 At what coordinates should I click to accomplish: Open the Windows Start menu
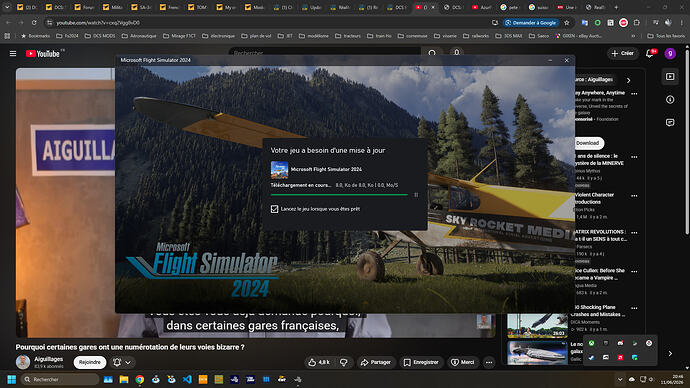(x=11, y=379)
